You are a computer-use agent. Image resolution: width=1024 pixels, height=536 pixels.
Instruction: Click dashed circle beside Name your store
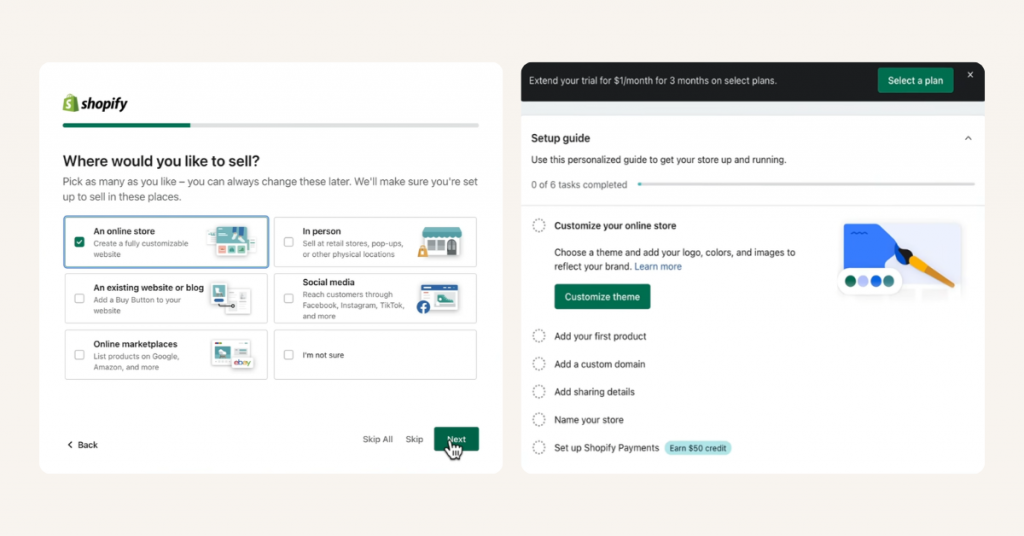539,420
